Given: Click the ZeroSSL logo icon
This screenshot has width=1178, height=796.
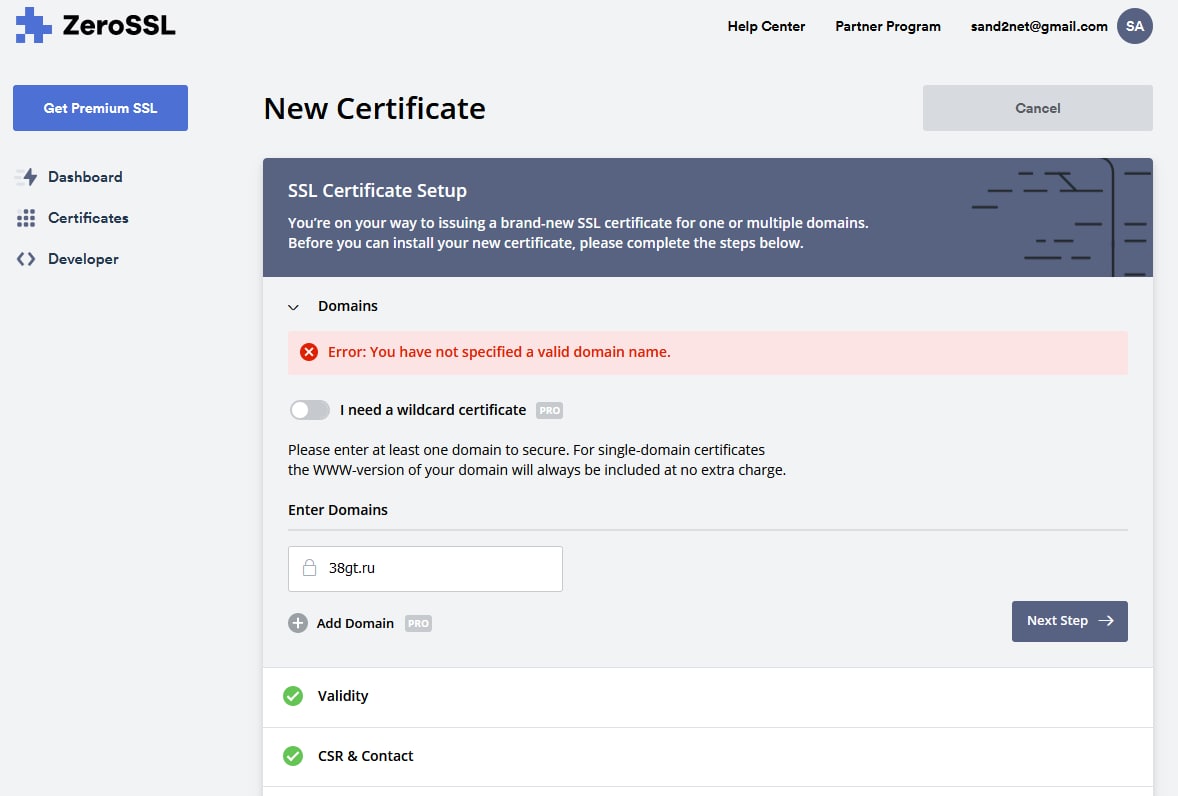Looking at the screenshot, I should point(33,26).
